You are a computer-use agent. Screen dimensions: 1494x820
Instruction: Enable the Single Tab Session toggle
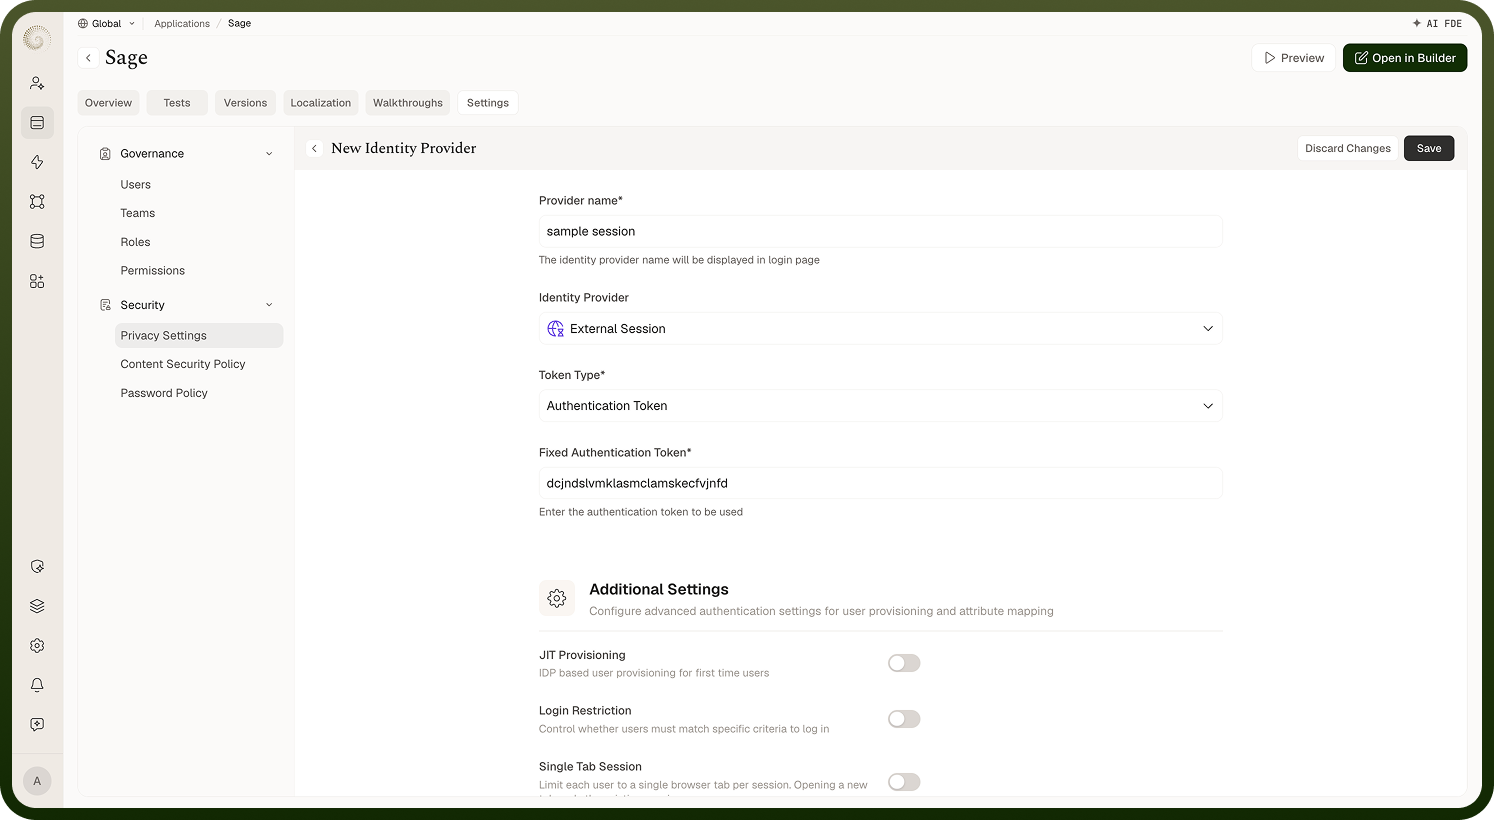(x=904, y=782)
